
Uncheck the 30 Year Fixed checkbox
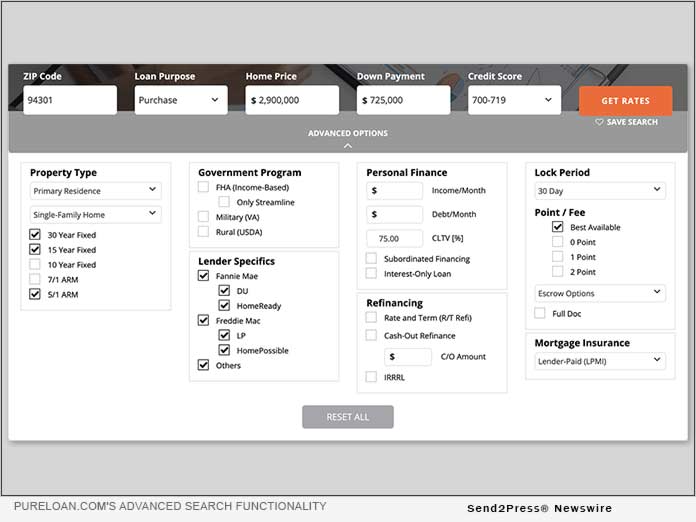pos(36,235)
